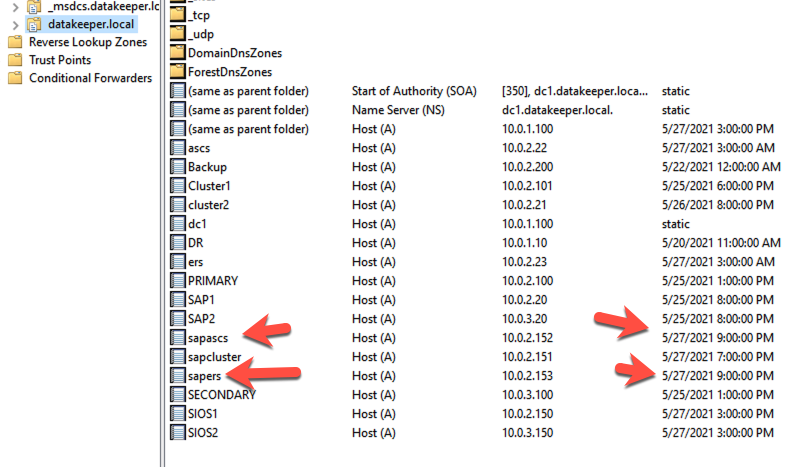
Task: Select the ForestDnsZones entry
Action: [x=229, y=72]
